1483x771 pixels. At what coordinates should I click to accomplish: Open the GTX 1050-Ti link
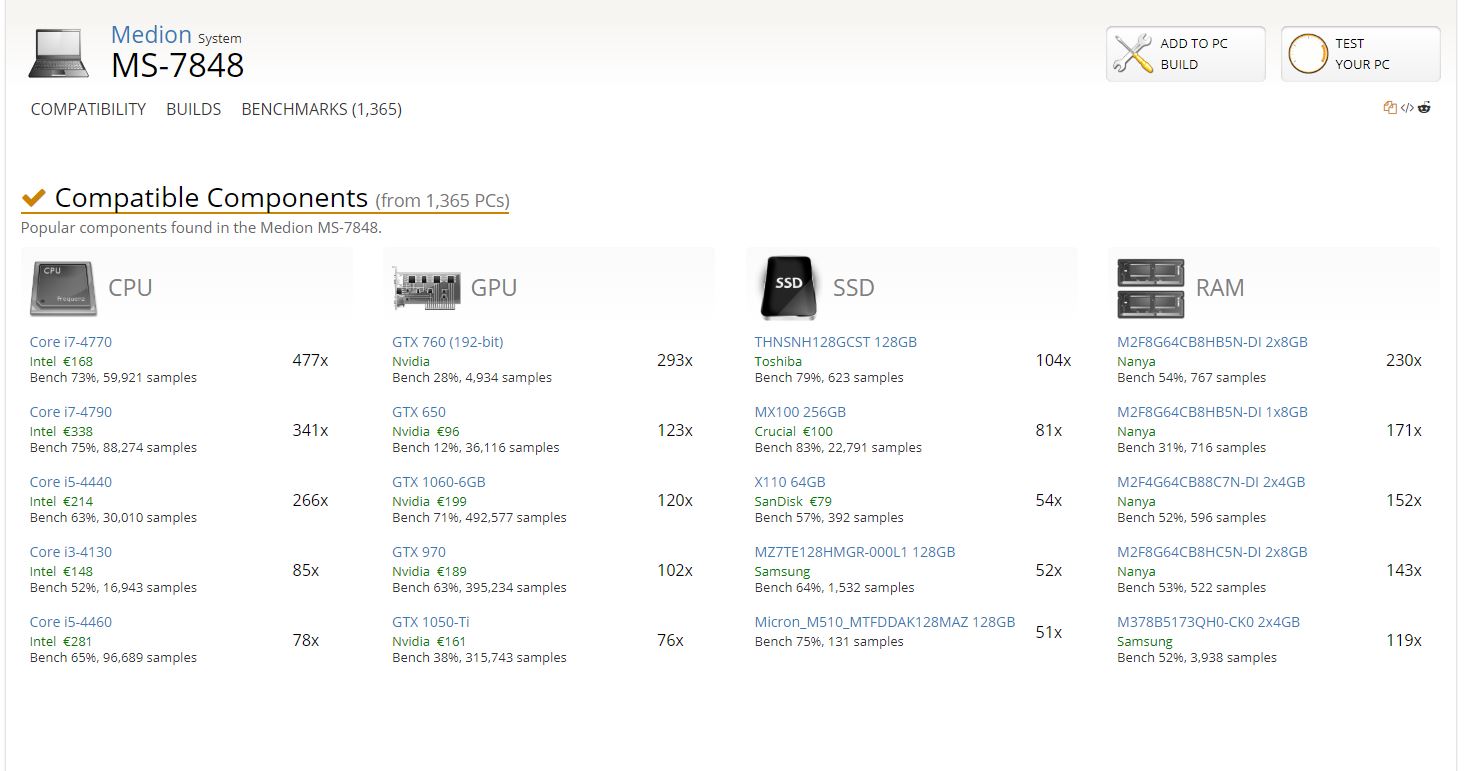[431, 622]
